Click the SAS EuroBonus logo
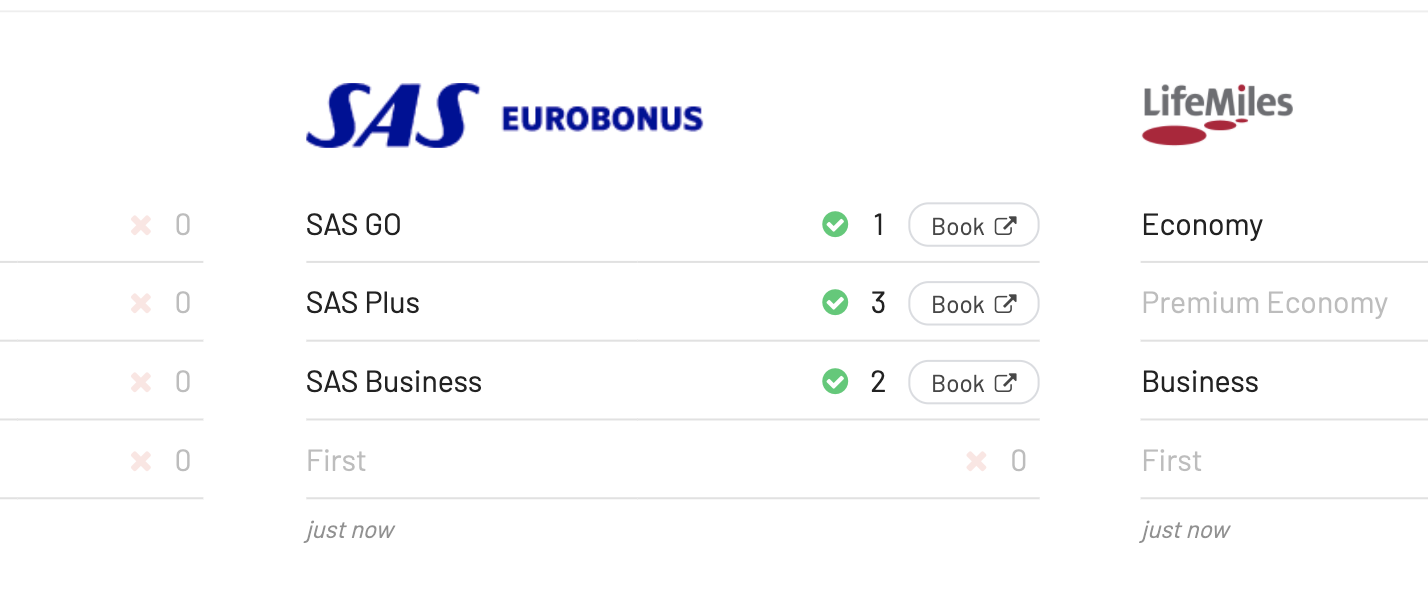Viewport: 1428px width, 610px height. (x=504, y=116)
